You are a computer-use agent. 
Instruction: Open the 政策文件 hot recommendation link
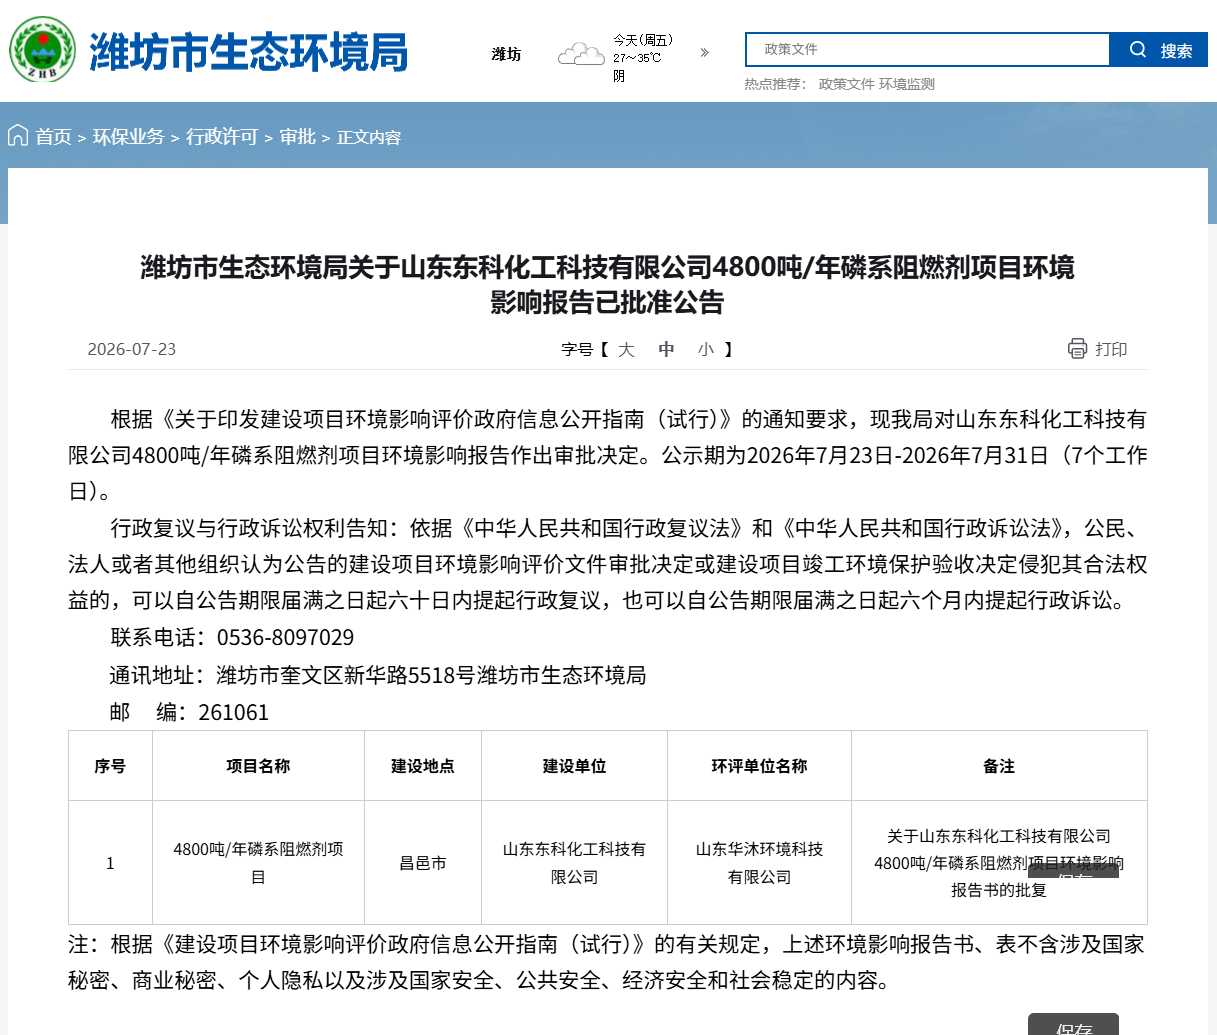click(x=846, y=84)
